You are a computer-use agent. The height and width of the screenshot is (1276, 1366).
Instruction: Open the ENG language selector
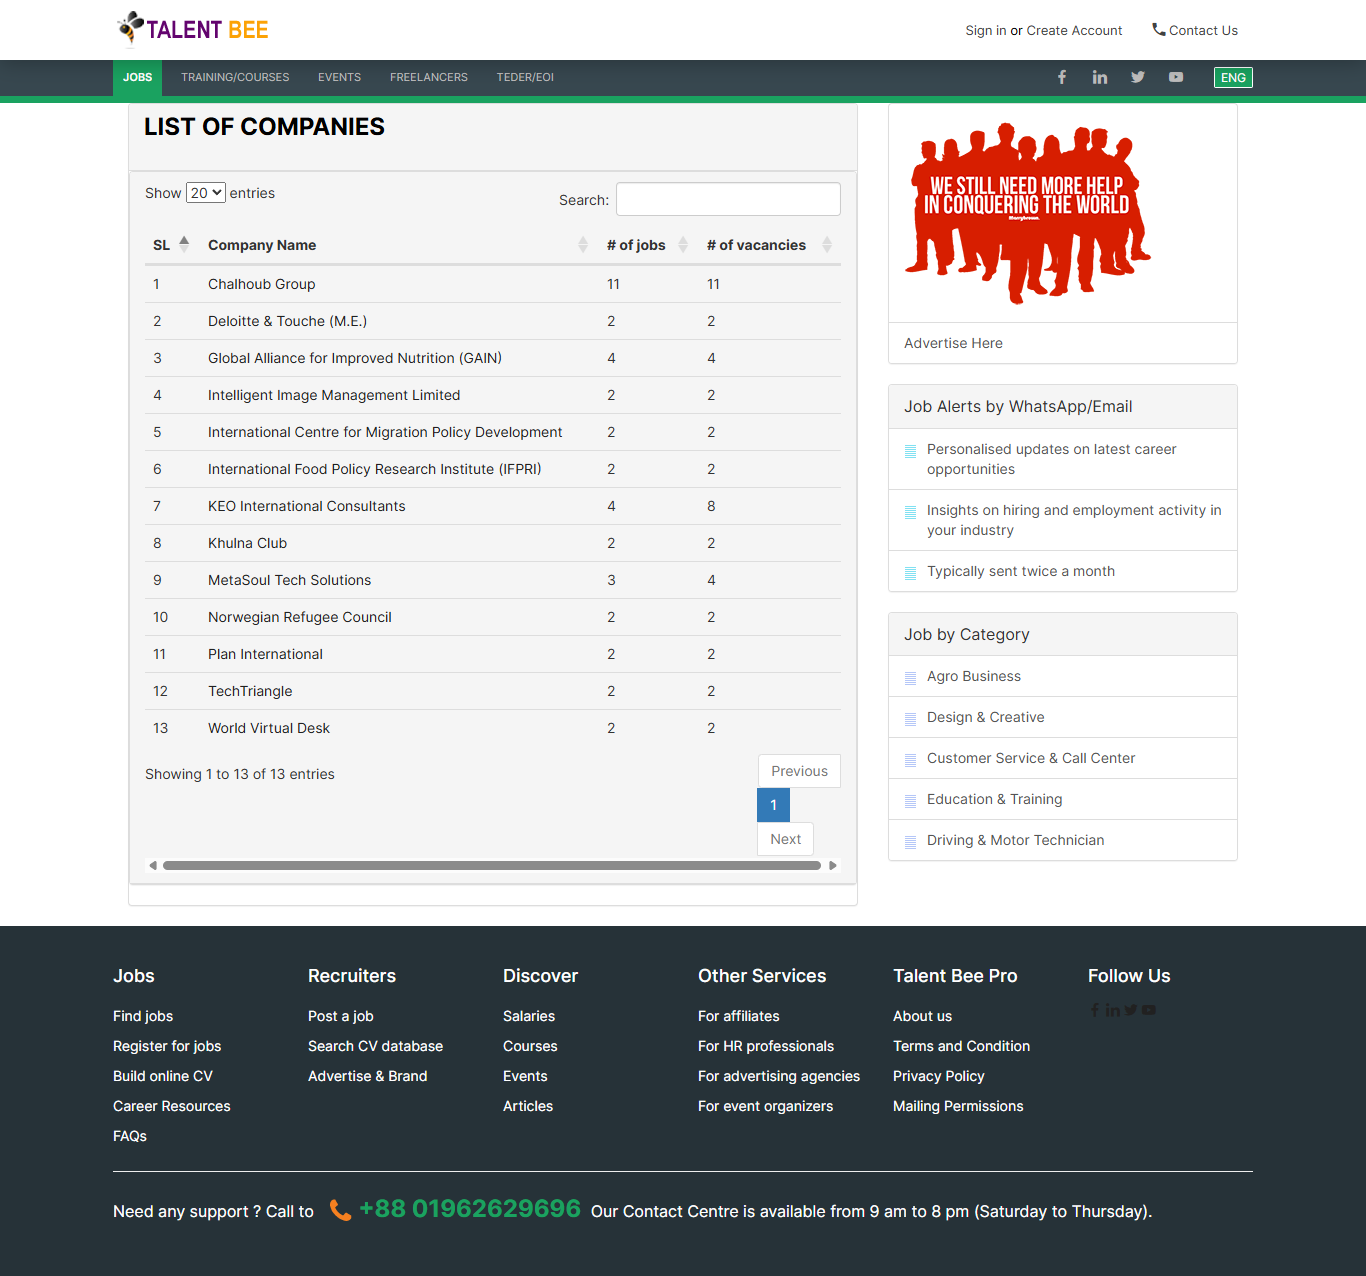point(1233,77)
